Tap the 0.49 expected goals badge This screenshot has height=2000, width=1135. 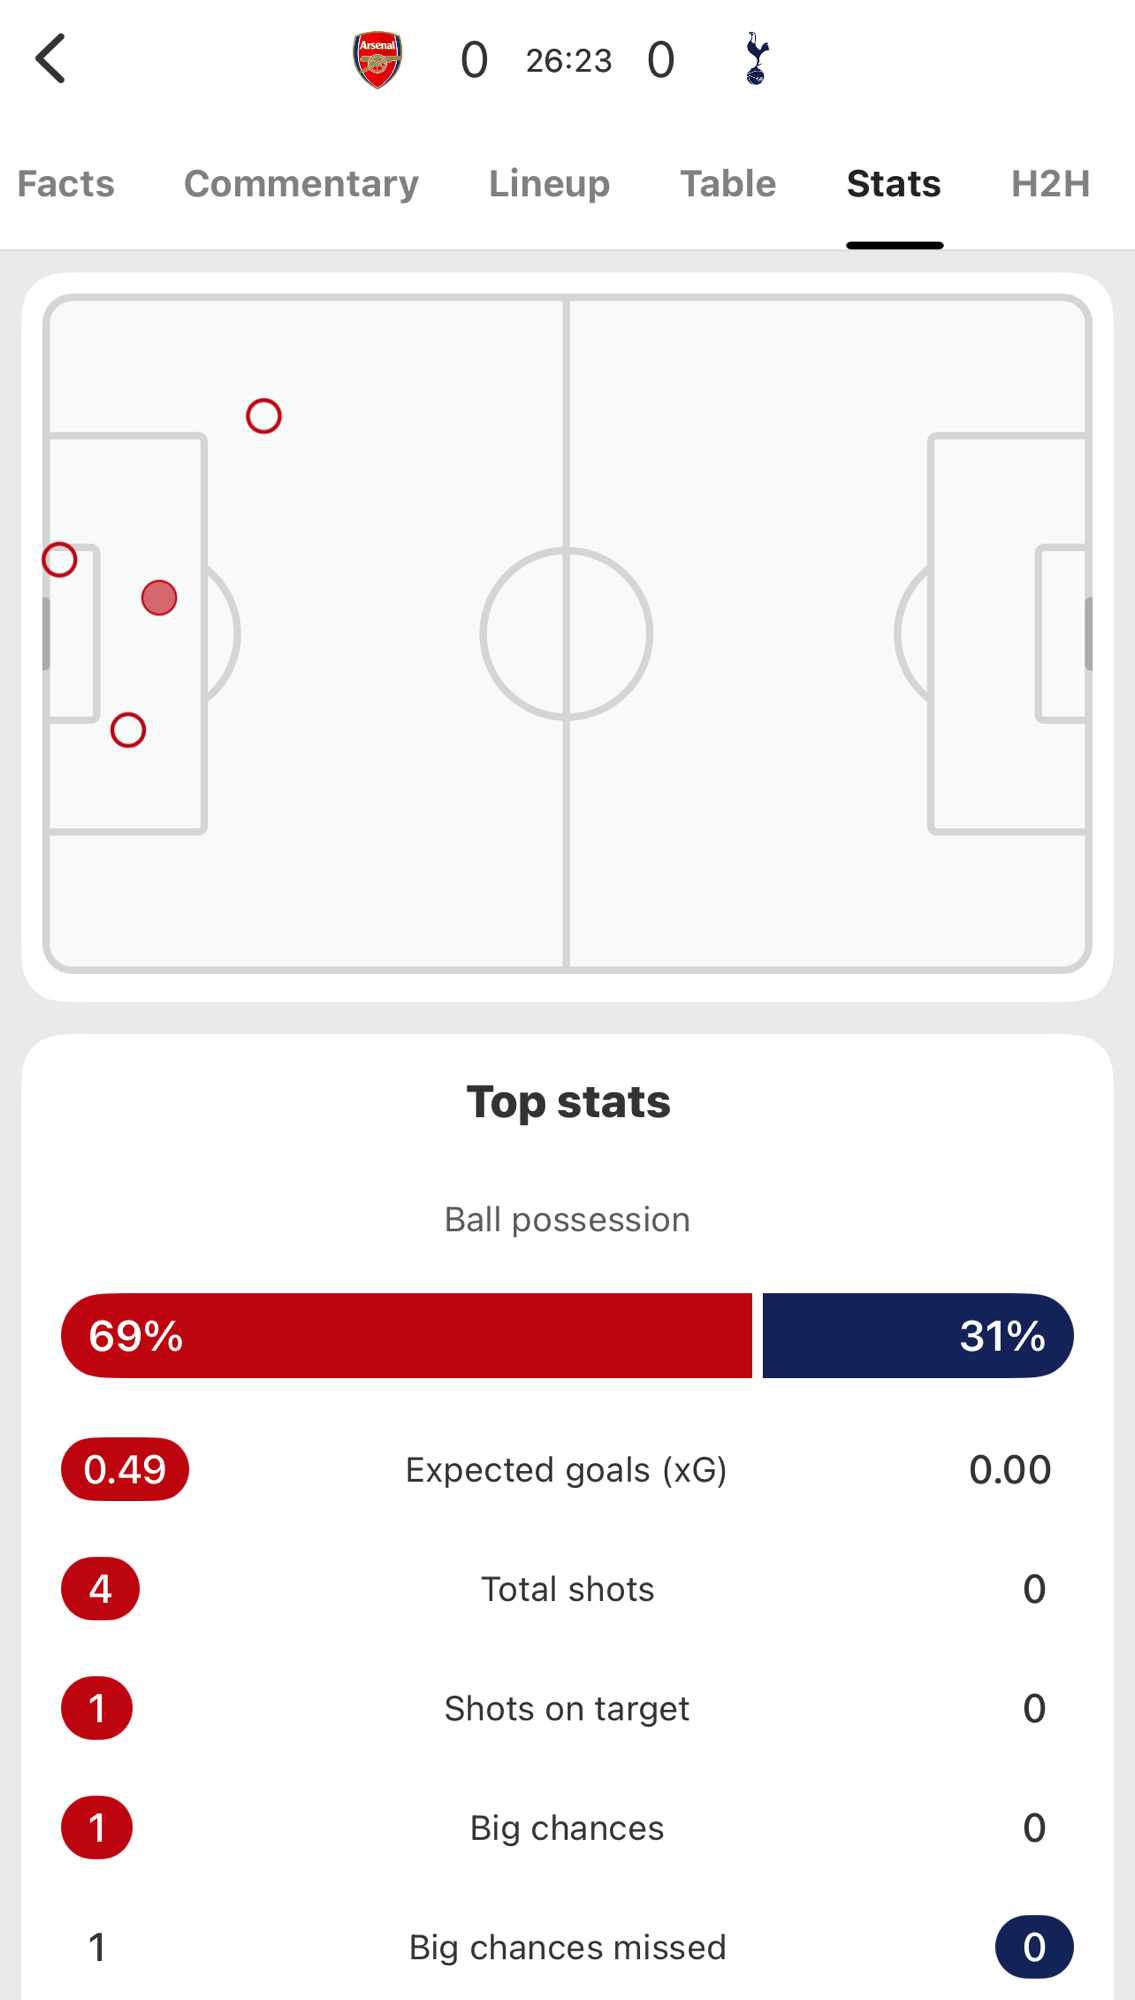point(125,1469)
